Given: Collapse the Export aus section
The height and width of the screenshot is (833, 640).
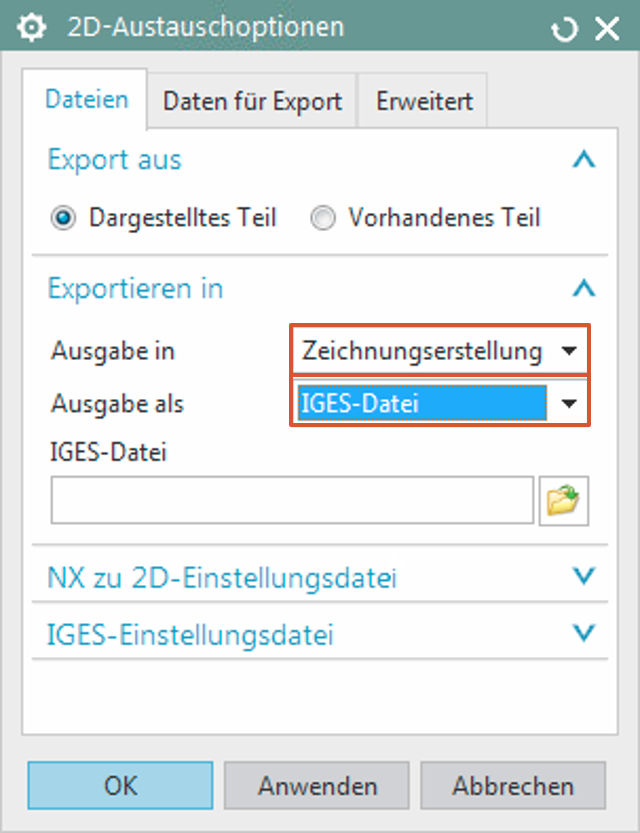Looking at the screenshot, I should tap(584, 160).
